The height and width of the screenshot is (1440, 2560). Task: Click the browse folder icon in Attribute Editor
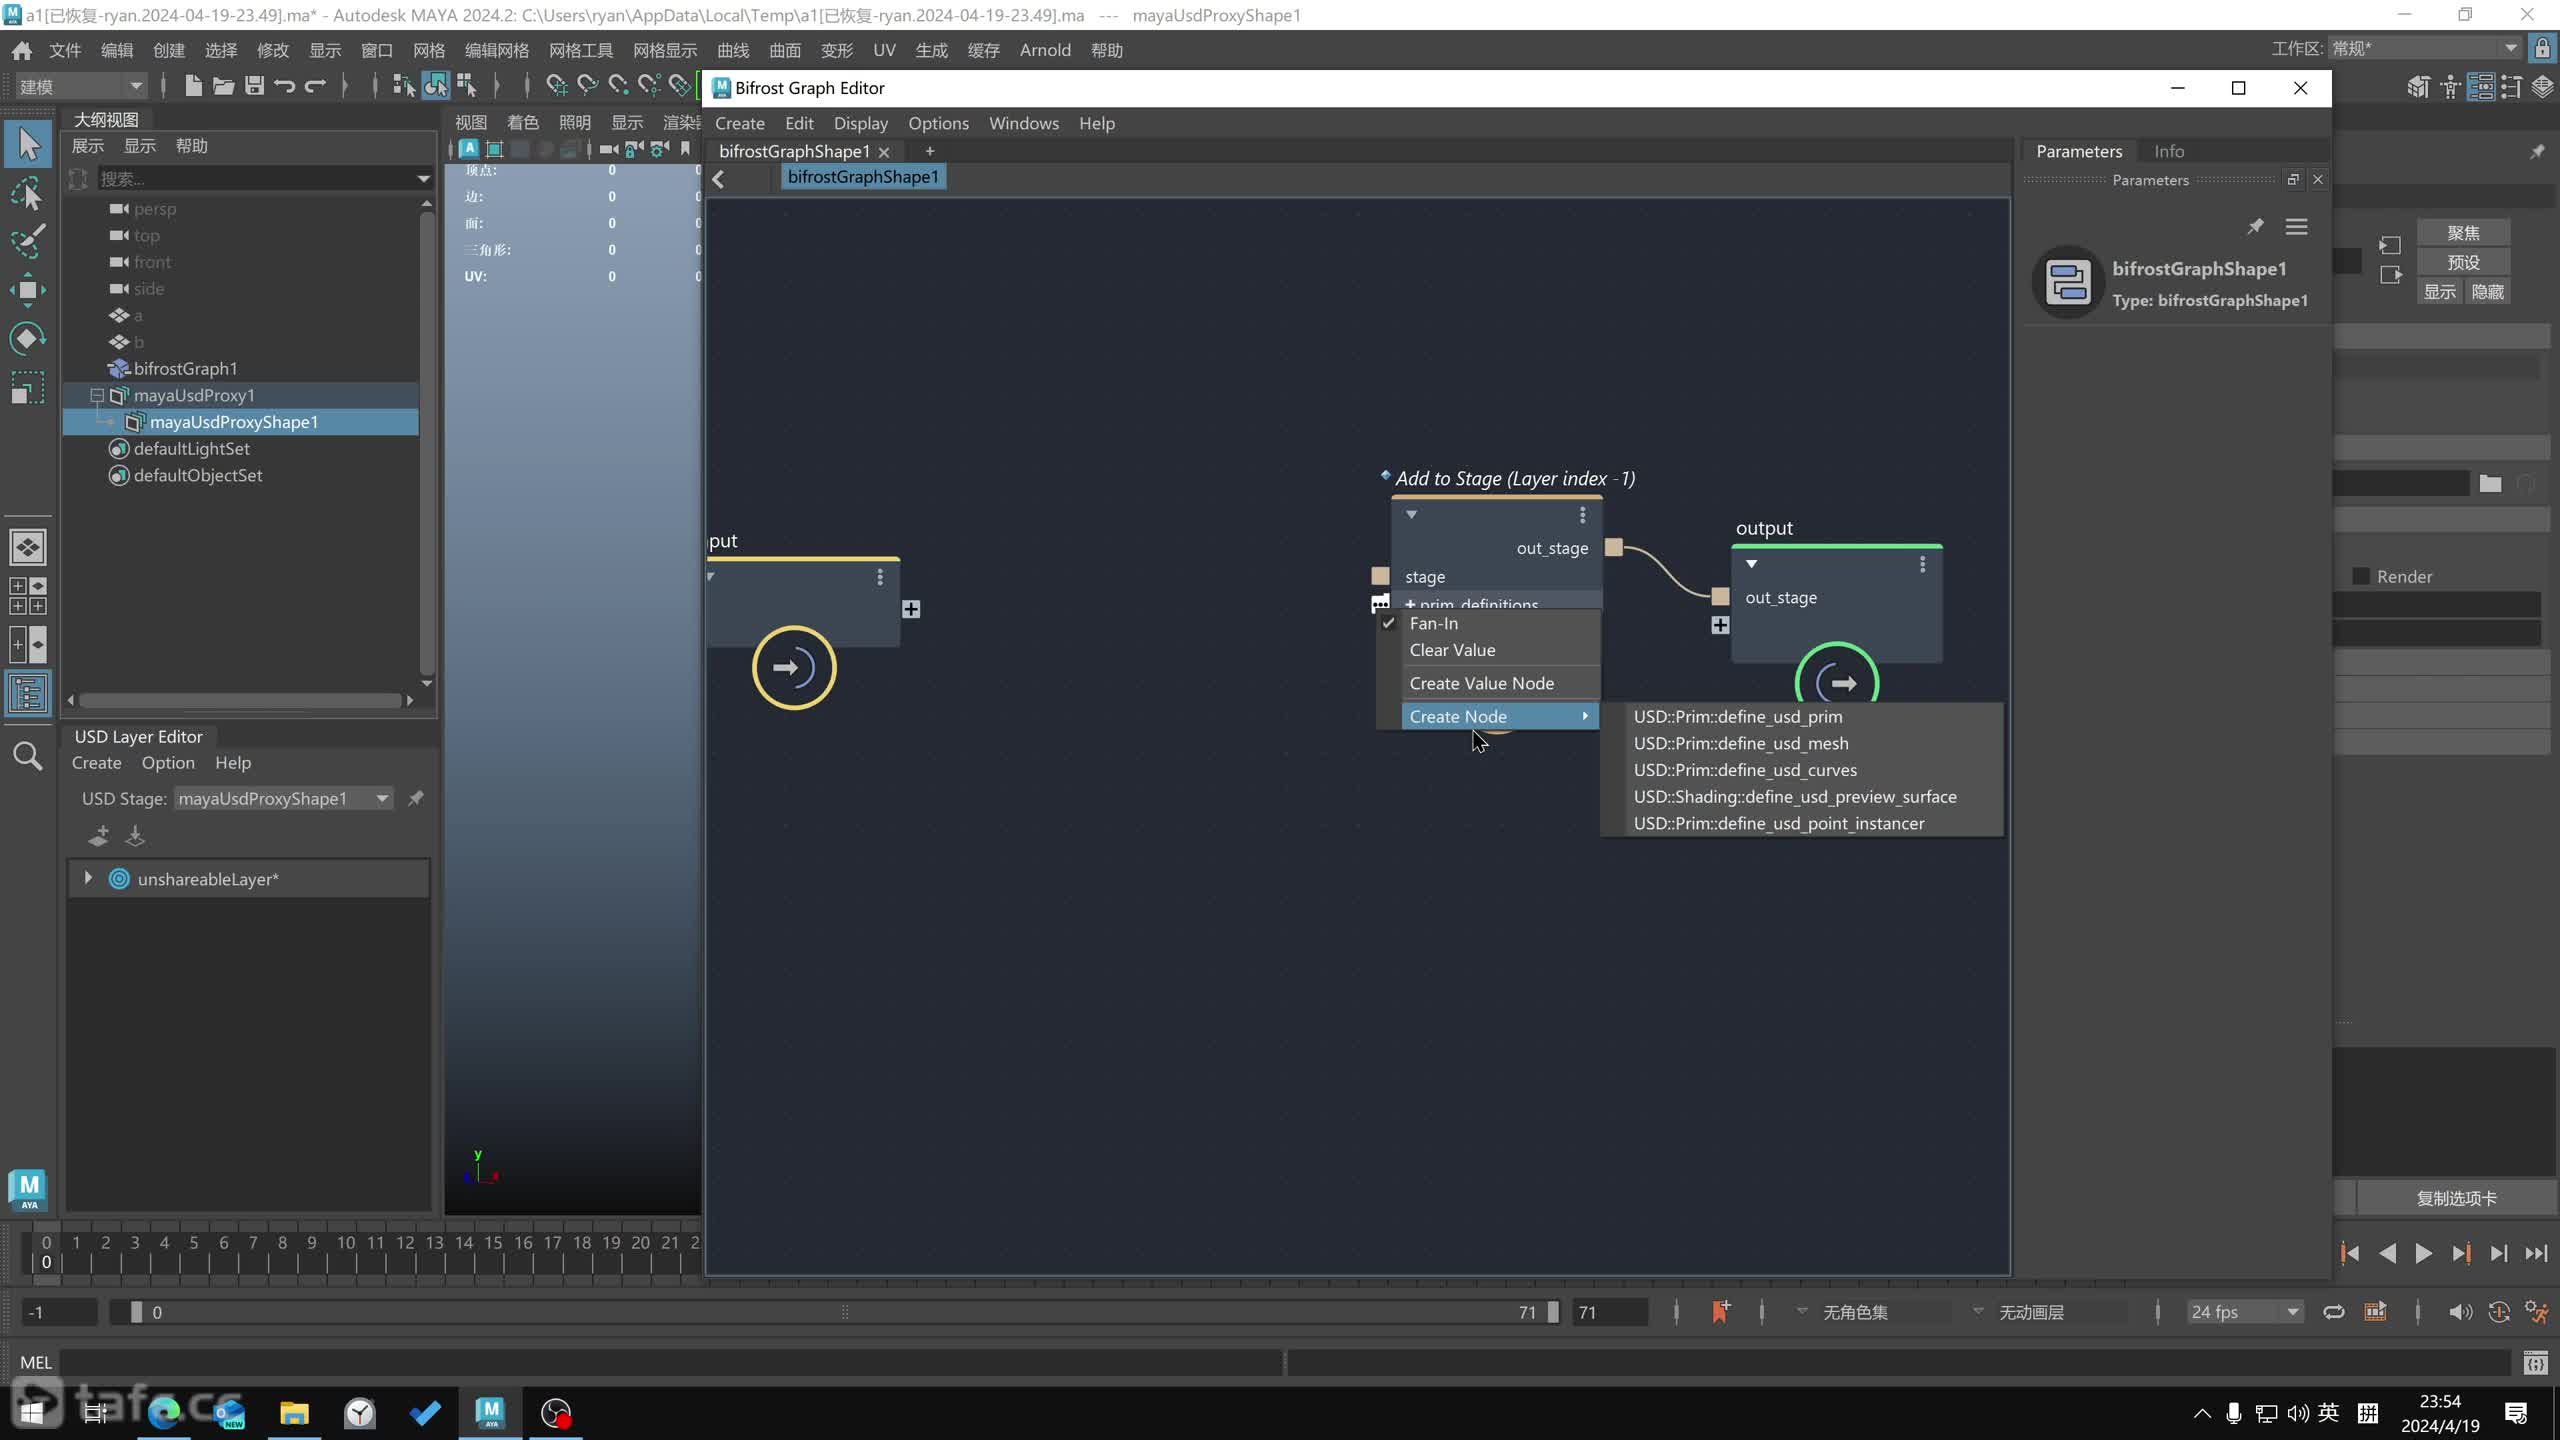(2490, 484)
